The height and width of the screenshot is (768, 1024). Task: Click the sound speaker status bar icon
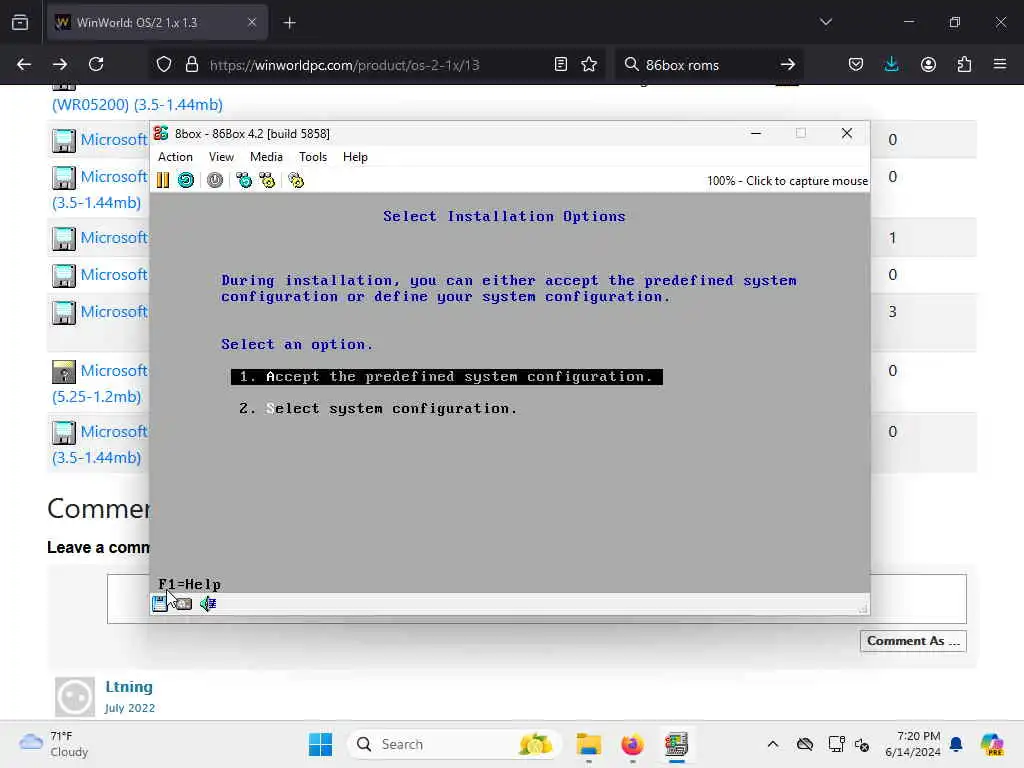(208, 603)
